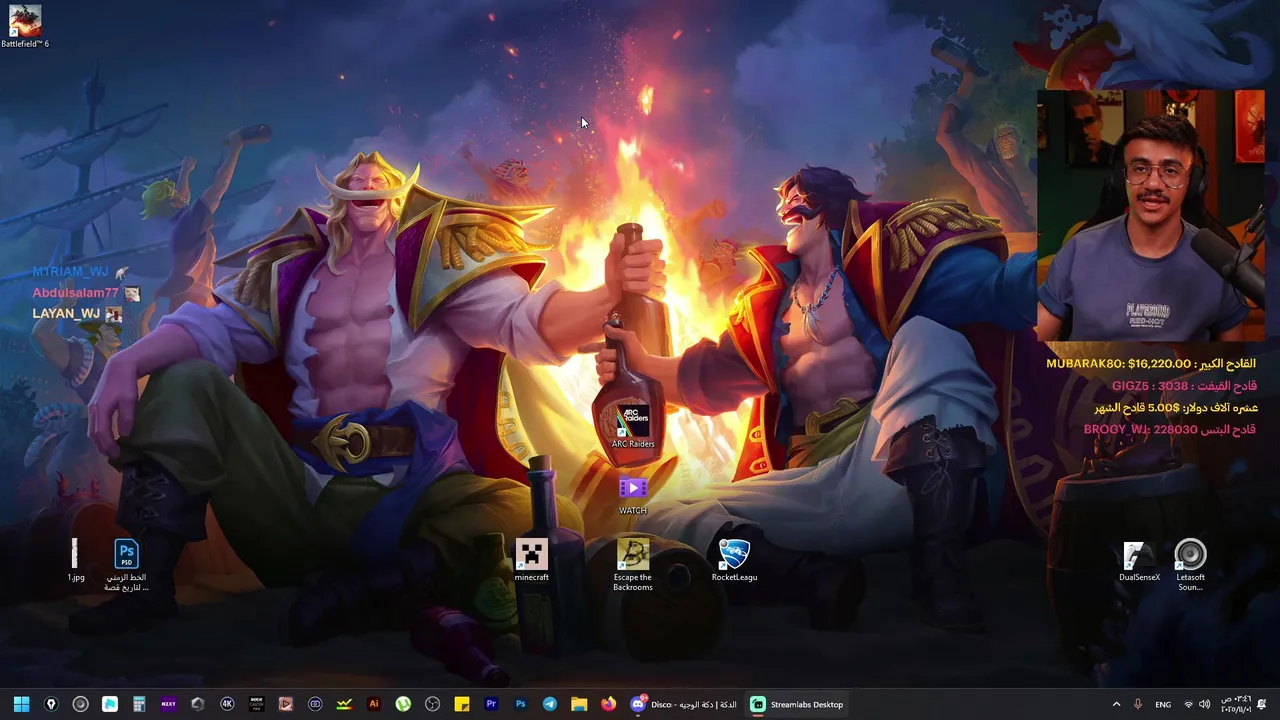Open the Wi-Fi network tray icon

click(x=1189, y=704)
